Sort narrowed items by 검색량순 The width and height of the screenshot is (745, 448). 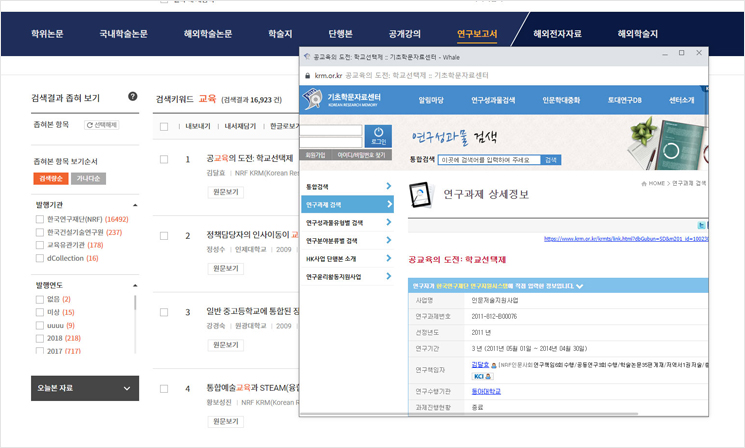coord(51,178)
